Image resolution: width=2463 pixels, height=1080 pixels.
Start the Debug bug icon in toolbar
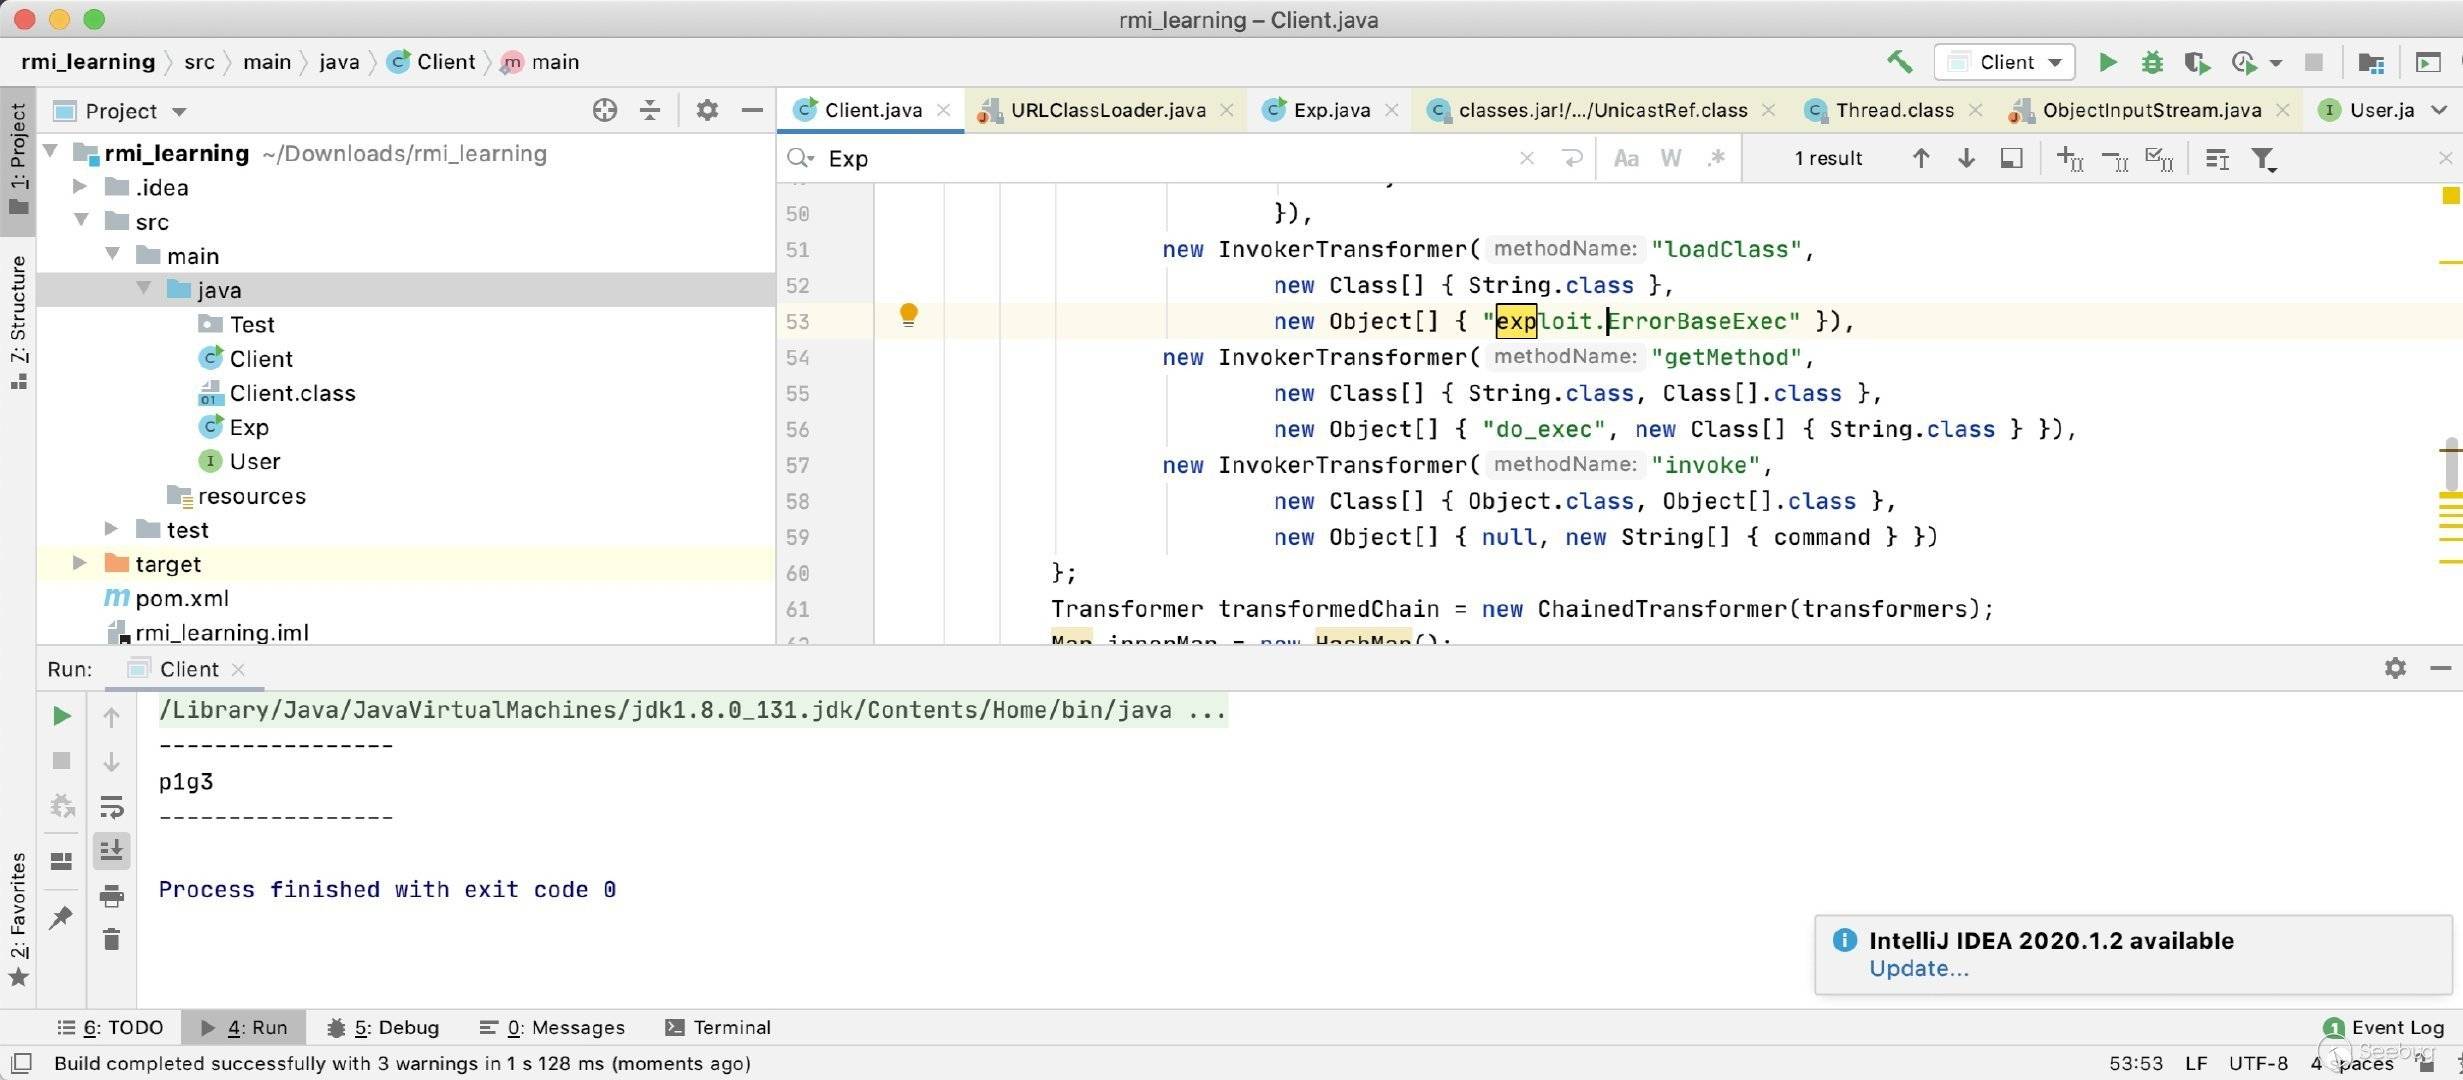click(x=2152, y=62)
